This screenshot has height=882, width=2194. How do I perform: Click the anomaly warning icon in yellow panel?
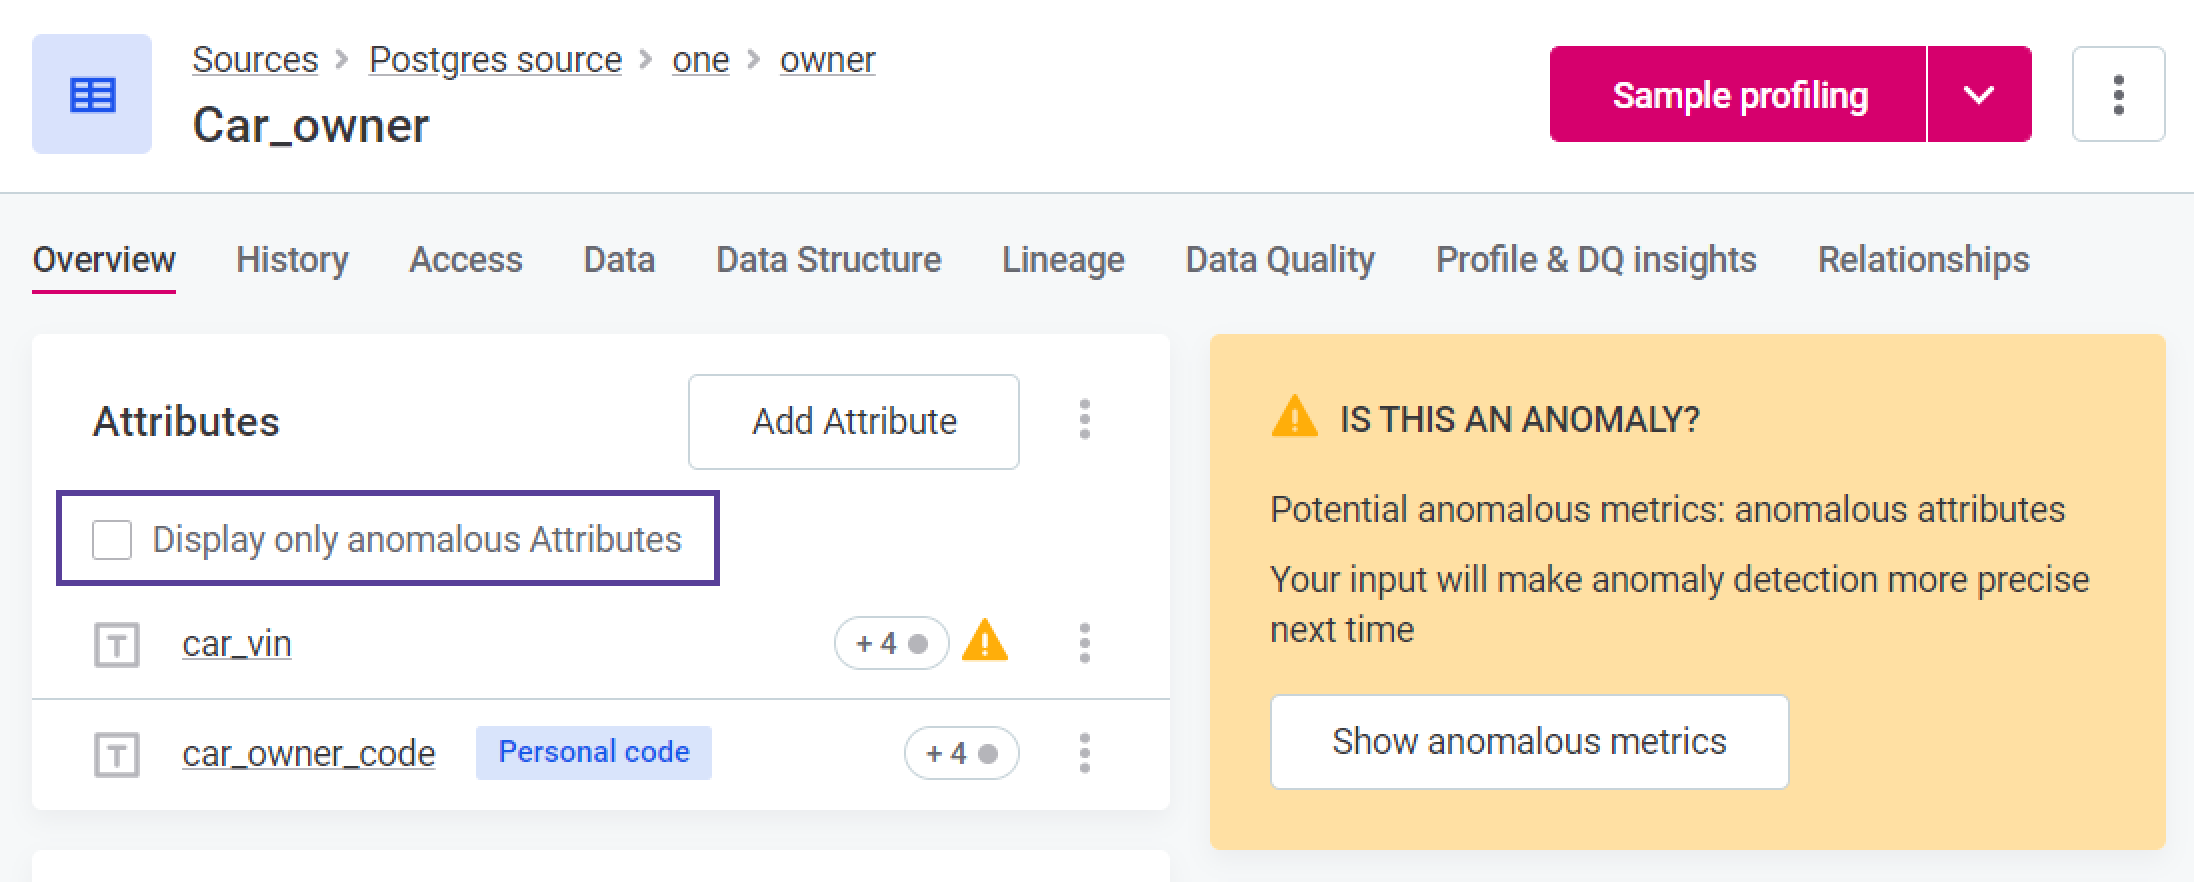click(x=1294, y=417)
